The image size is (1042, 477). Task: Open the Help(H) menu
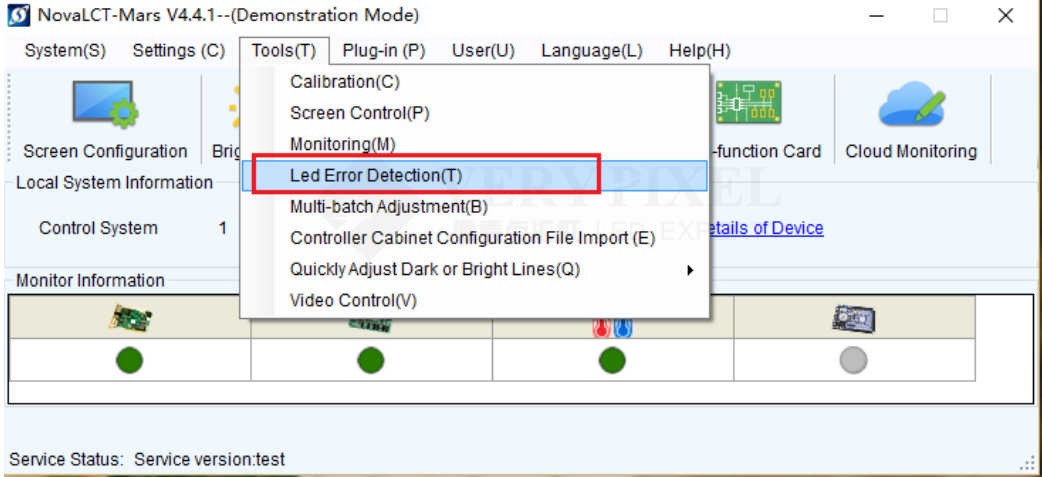[x=700, y=50]
